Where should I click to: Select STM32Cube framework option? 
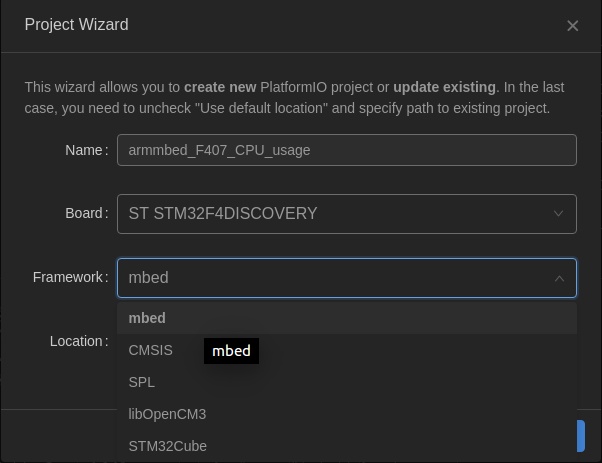[x=168, y=446]
